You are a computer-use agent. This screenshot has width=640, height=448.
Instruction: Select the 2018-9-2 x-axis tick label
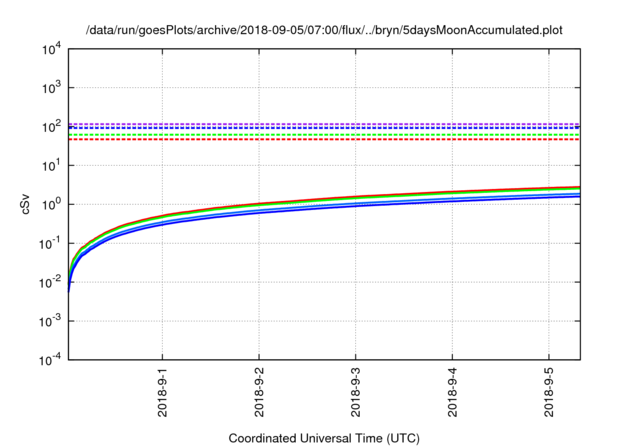tap(259, 393)
